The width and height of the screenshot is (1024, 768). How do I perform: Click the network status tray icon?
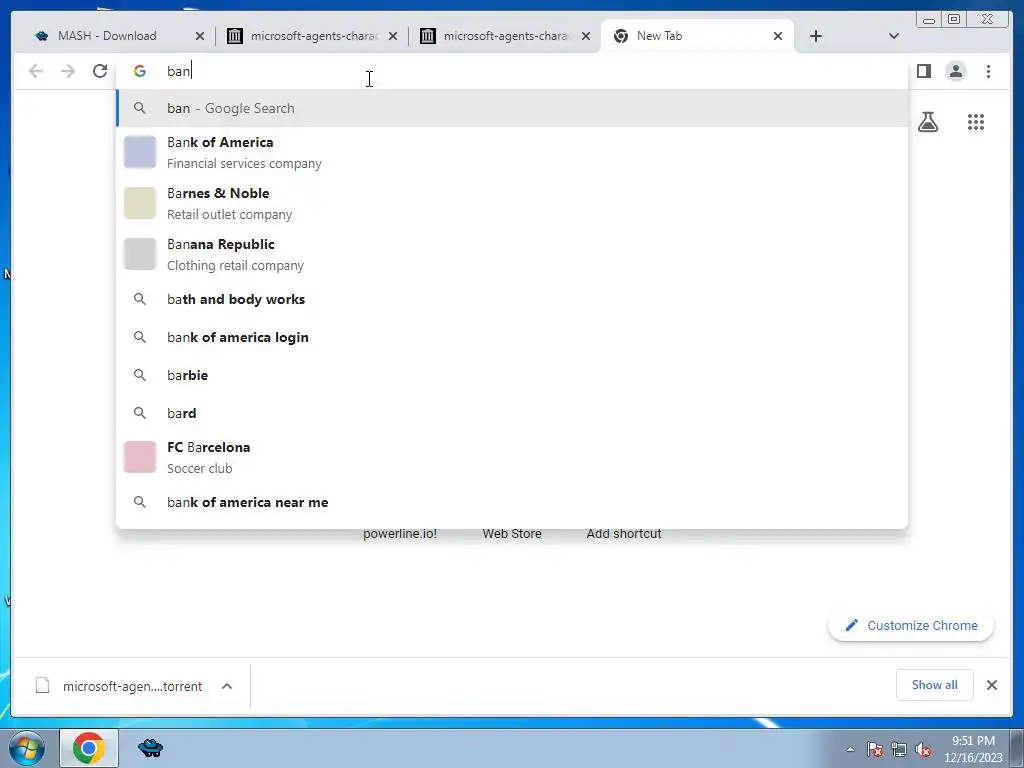point(899,750)
